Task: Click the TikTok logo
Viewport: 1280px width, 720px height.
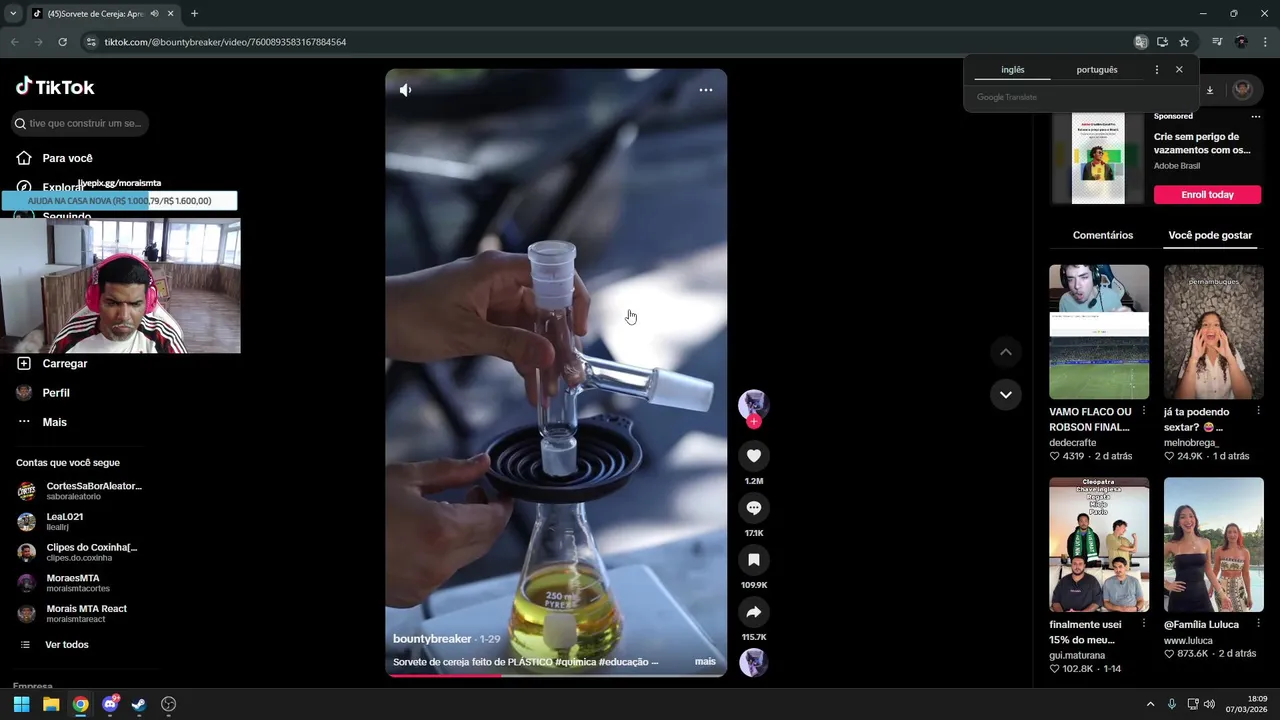Action: (55, 87)
